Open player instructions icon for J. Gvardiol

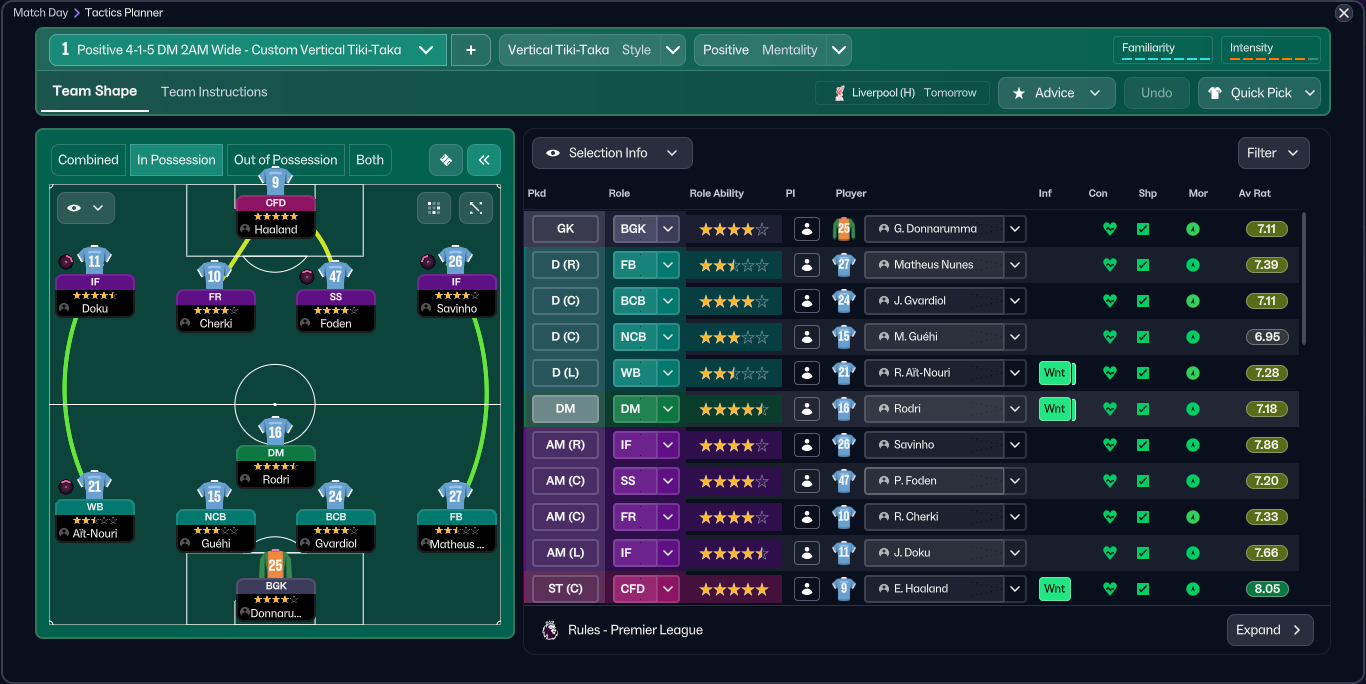[807, 301]
